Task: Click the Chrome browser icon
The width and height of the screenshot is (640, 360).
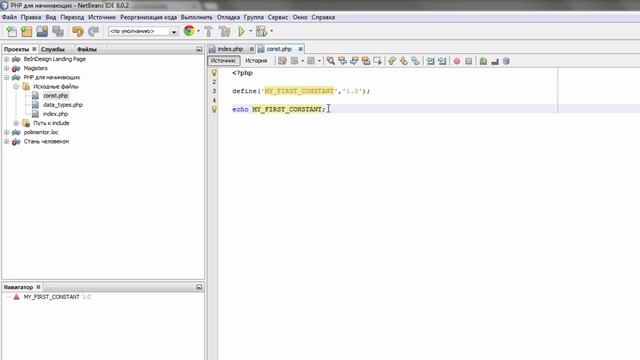Action: pyautogui.click(x=189, y=31)
